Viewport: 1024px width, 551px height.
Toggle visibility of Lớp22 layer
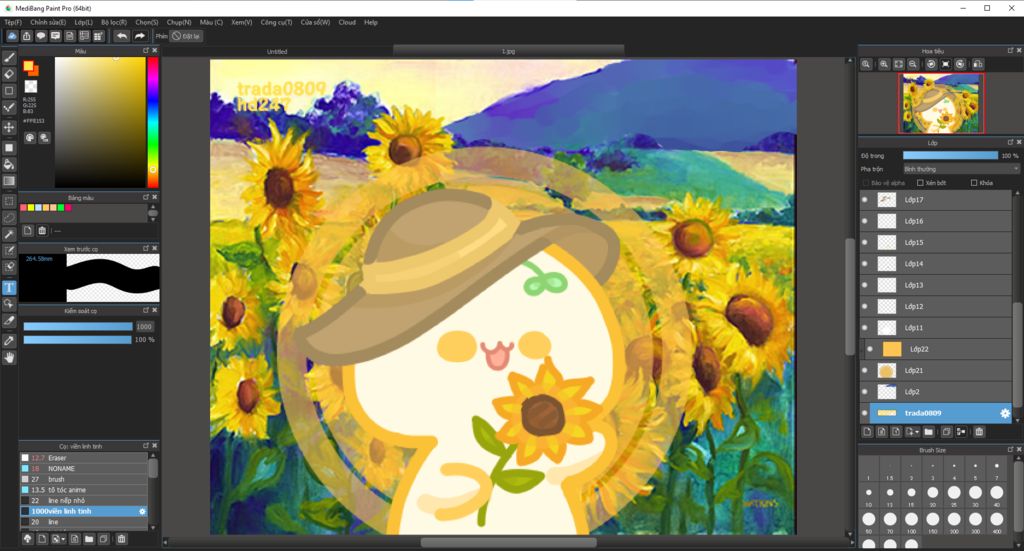[870, 349]
